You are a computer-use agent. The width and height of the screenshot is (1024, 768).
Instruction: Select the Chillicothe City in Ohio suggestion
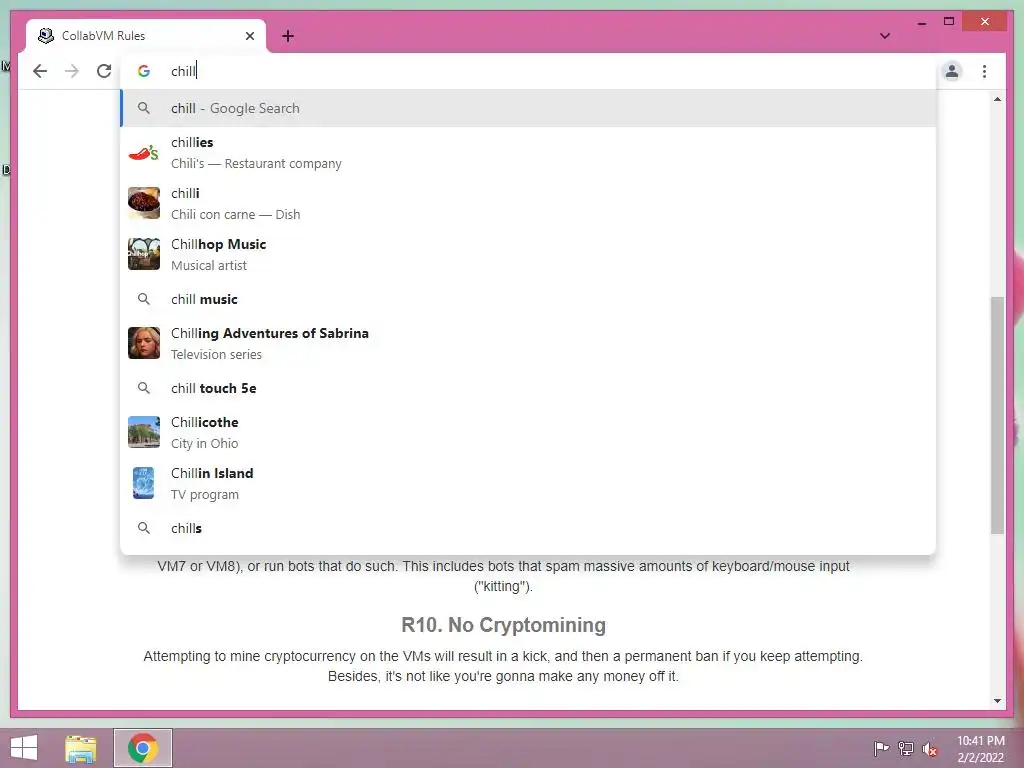pyautogui.click(x=528, y=432)
